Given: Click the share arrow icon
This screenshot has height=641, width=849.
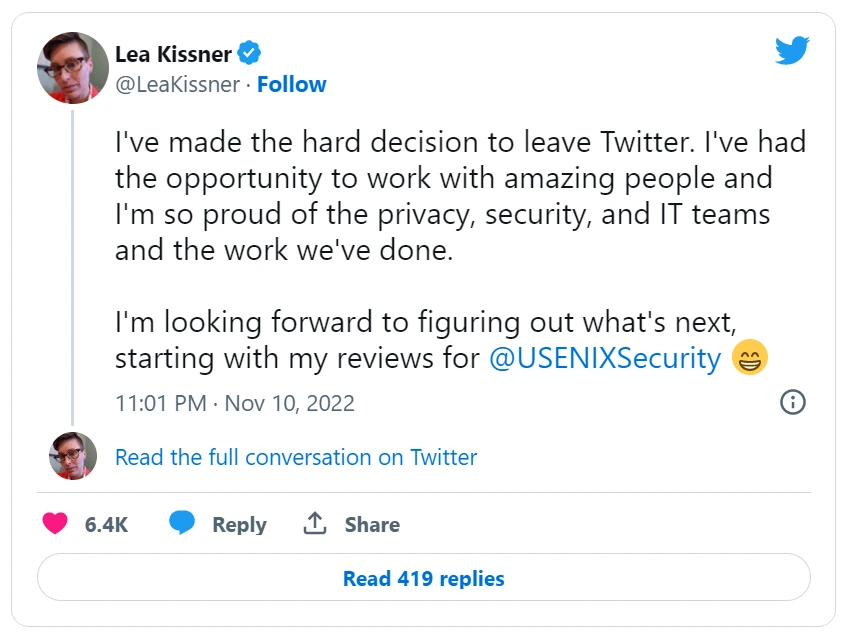Looking at the screenshot, I should tap(315, 524).
